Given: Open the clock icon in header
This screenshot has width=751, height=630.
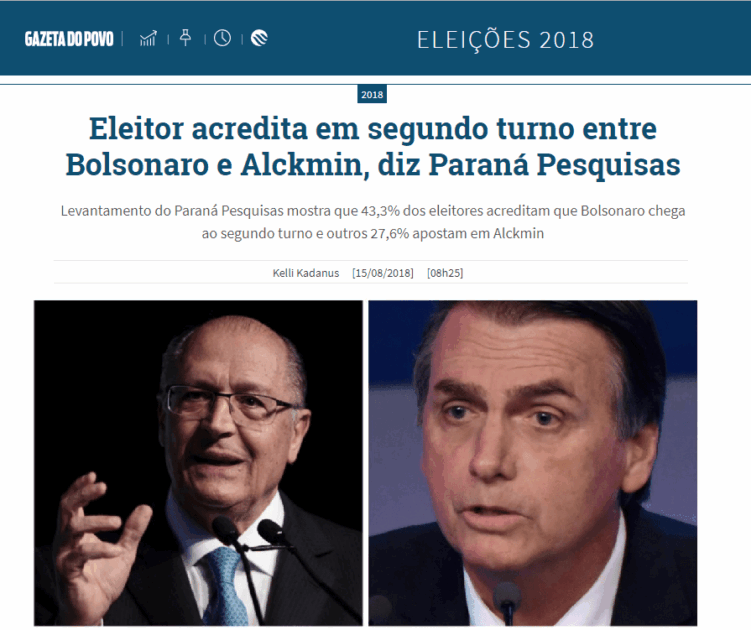Looking at the screenshot, I should point(222,38).
